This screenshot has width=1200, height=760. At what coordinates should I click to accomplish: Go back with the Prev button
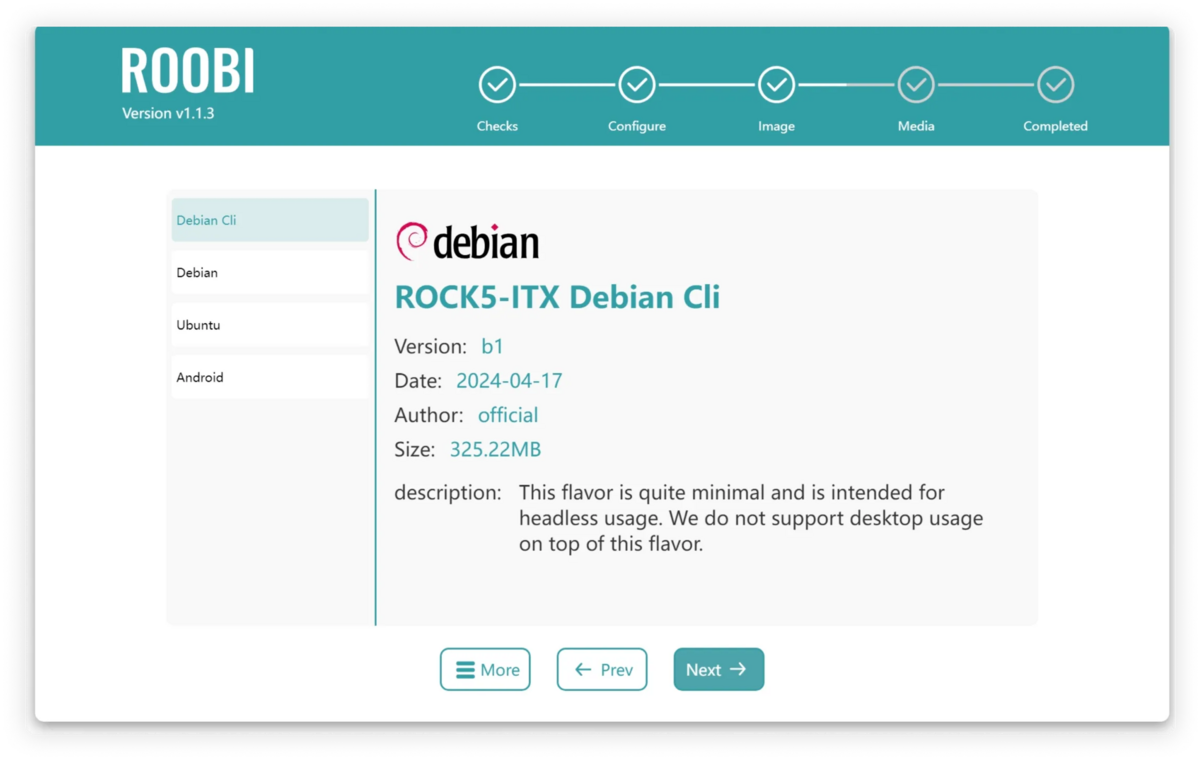[602, 670]
